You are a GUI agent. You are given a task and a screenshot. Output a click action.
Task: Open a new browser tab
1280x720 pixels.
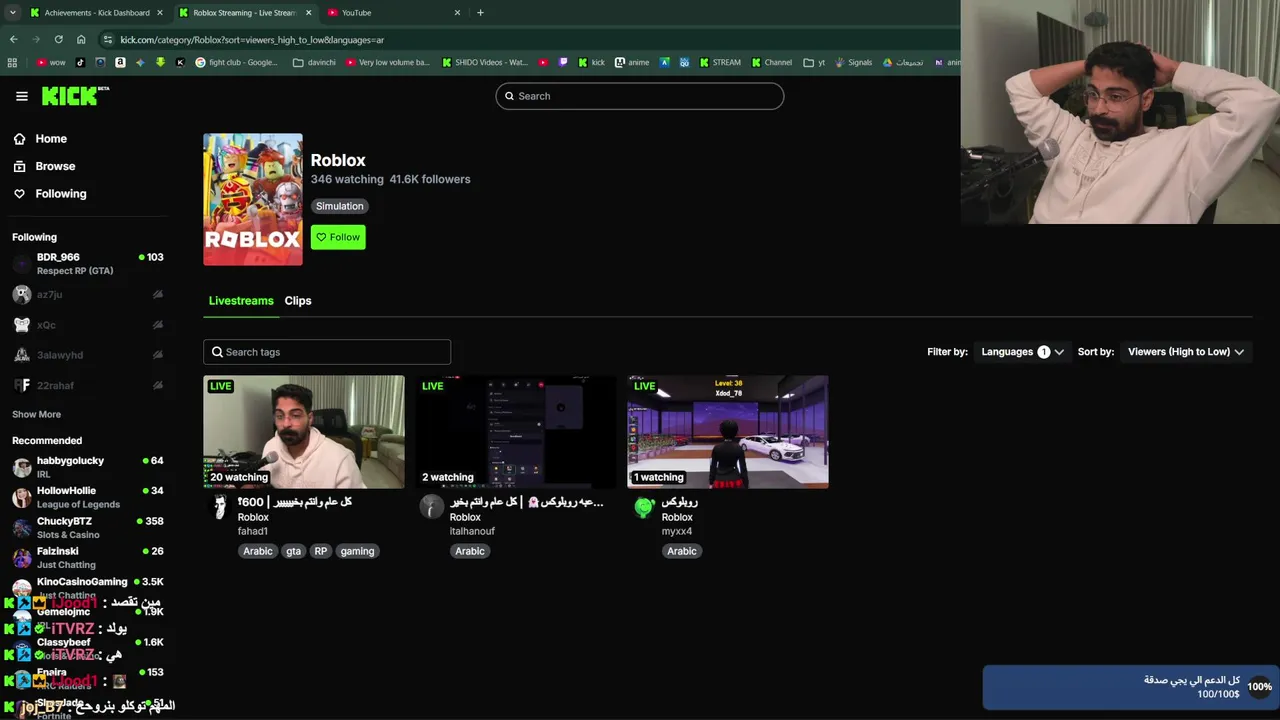pyautogui.click(x=480, y=13)
